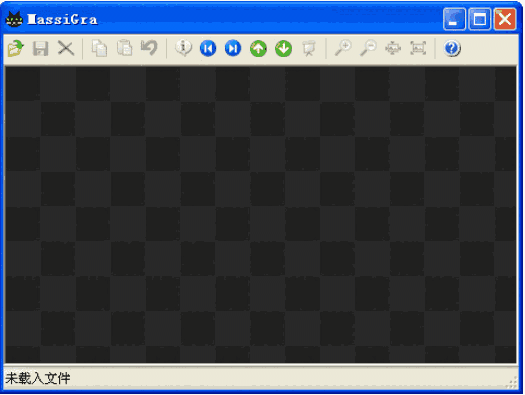Click the resize grip in status bar corner

(x=512, y=383)
